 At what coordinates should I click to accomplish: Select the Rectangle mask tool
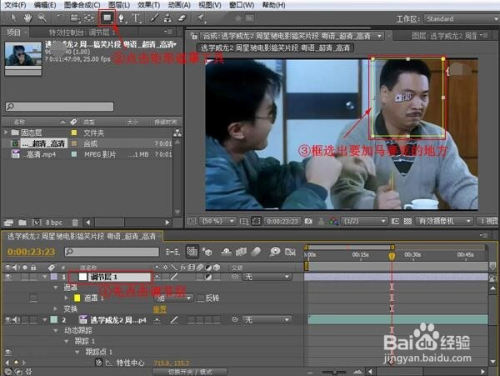tap(107, 18)
